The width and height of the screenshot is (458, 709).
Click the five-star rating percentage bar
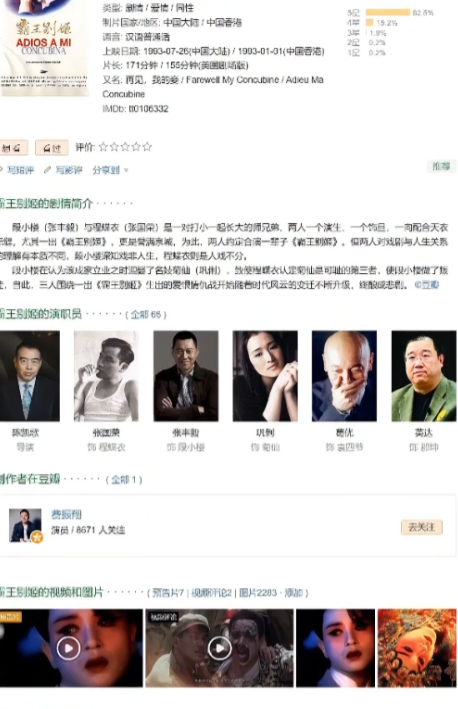(x=387, y=13)
